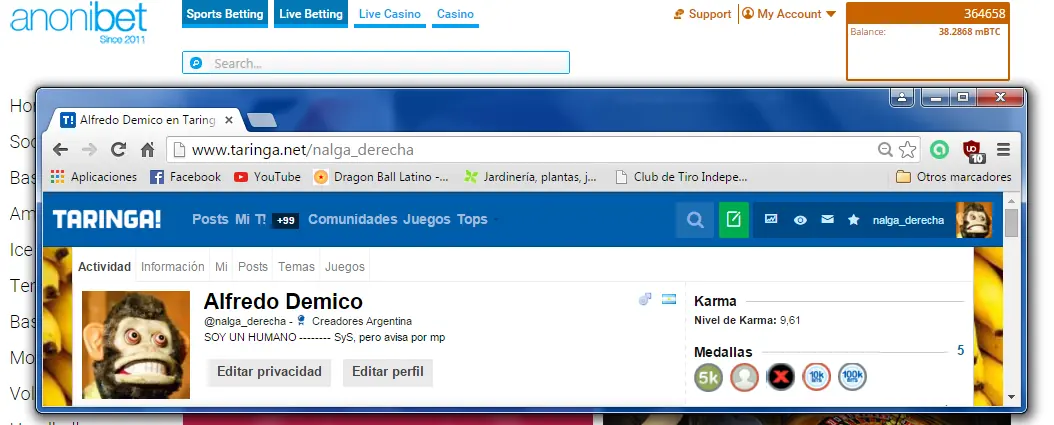
Task: Open Live Betting on anonibet
Action: point(311,14)
